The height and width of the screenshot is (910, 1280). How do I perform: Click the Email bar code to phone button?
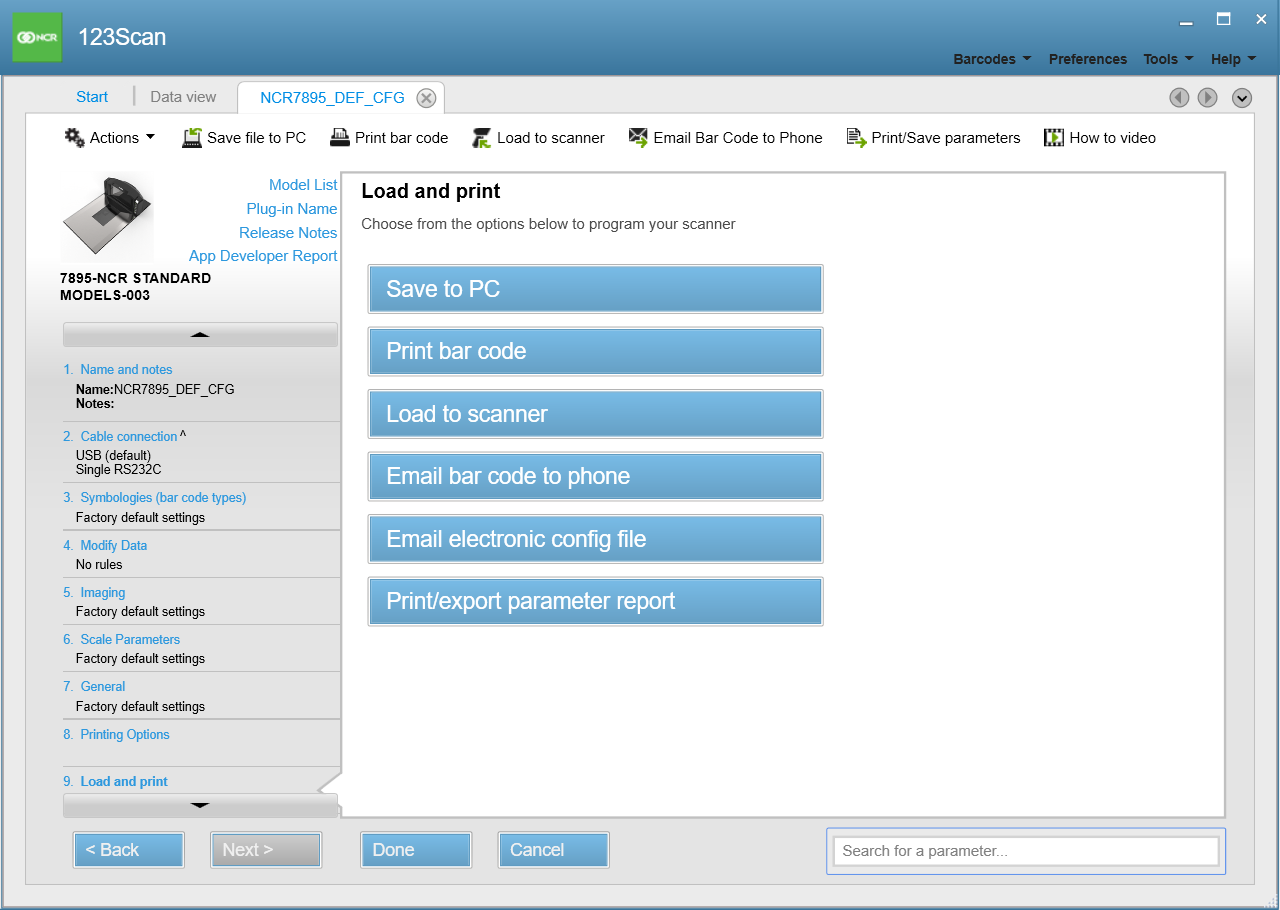[595, 476]
